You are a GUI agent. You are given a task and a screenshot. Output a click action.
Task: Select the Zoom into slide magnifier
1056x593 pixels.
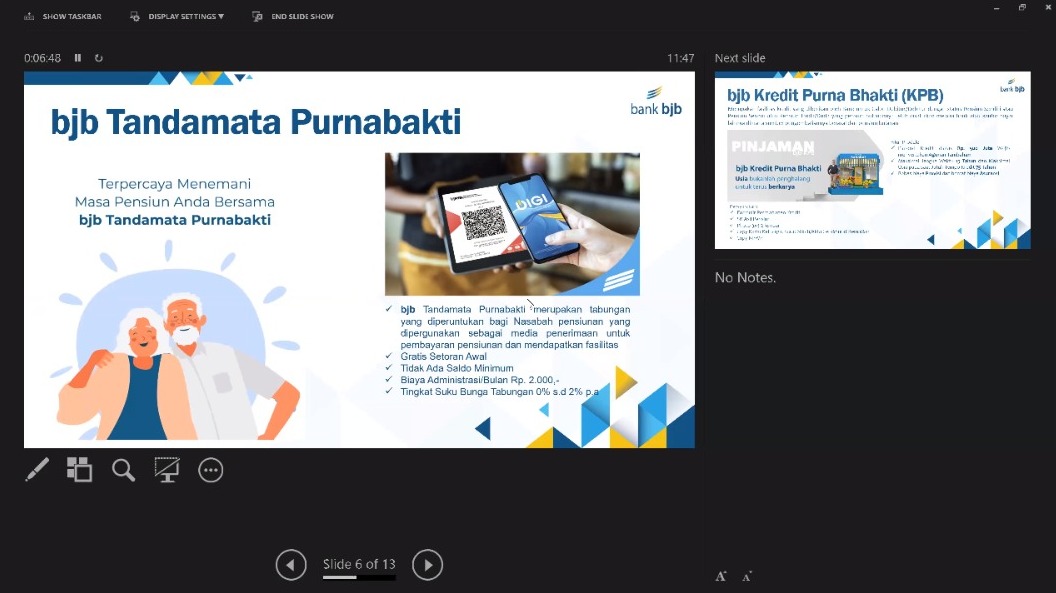click(x=123, y=470)
